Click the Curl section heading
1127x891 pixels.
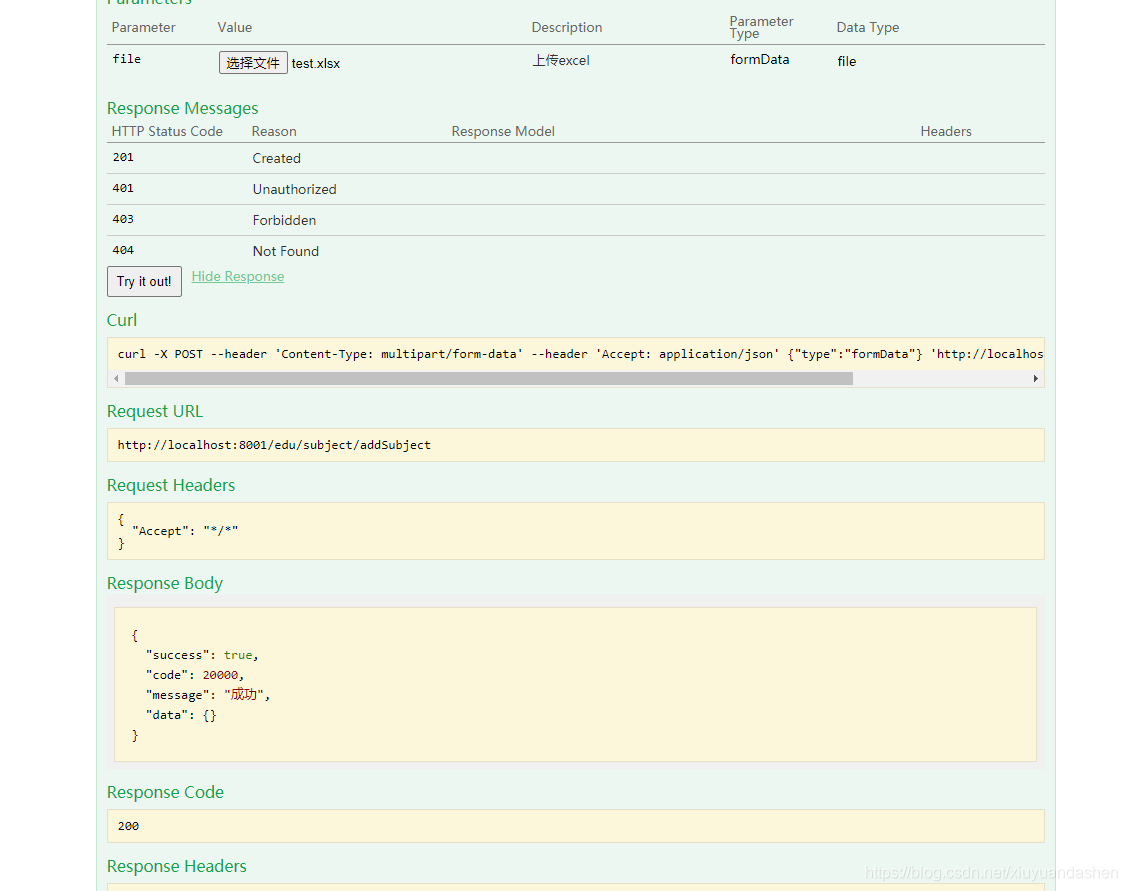122,320
